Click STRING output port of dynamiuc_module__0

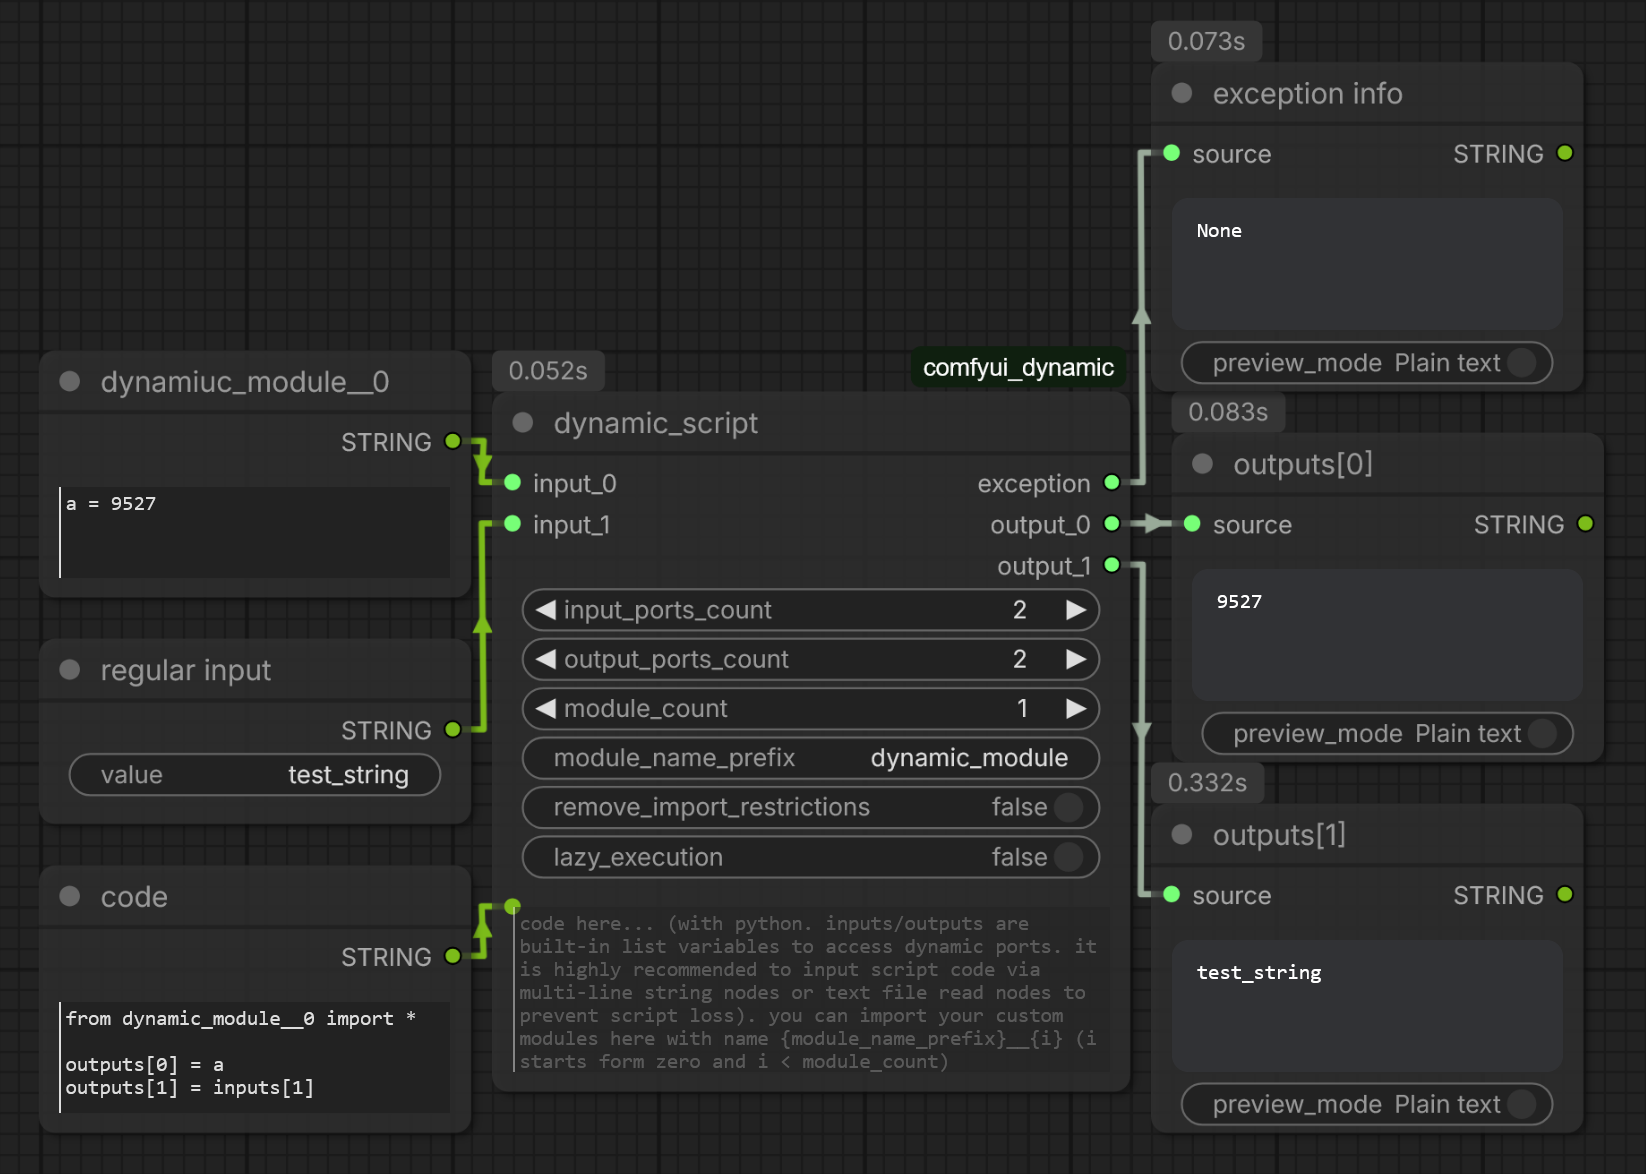453,441
